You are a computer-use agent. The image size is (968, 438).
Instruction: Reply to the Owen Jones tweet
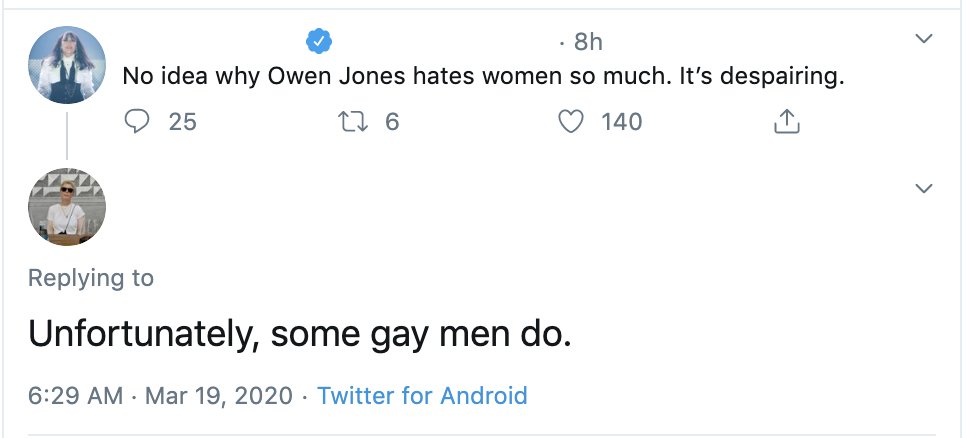tap(135, 122)
